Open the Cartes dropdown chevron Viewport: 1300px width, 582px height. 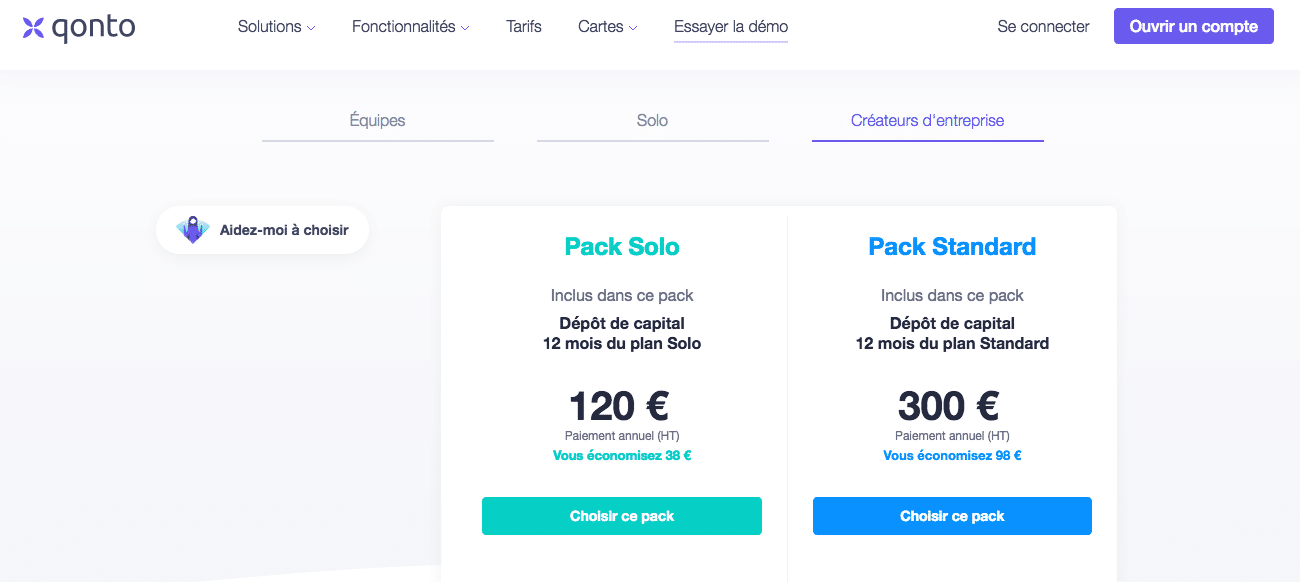coord(633,28)
